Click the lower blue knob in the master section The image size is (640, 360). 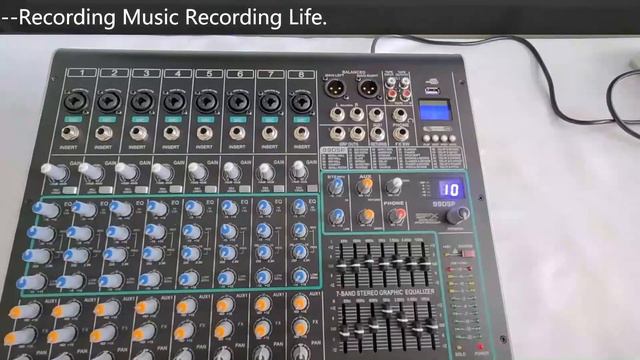pos(337,216)
